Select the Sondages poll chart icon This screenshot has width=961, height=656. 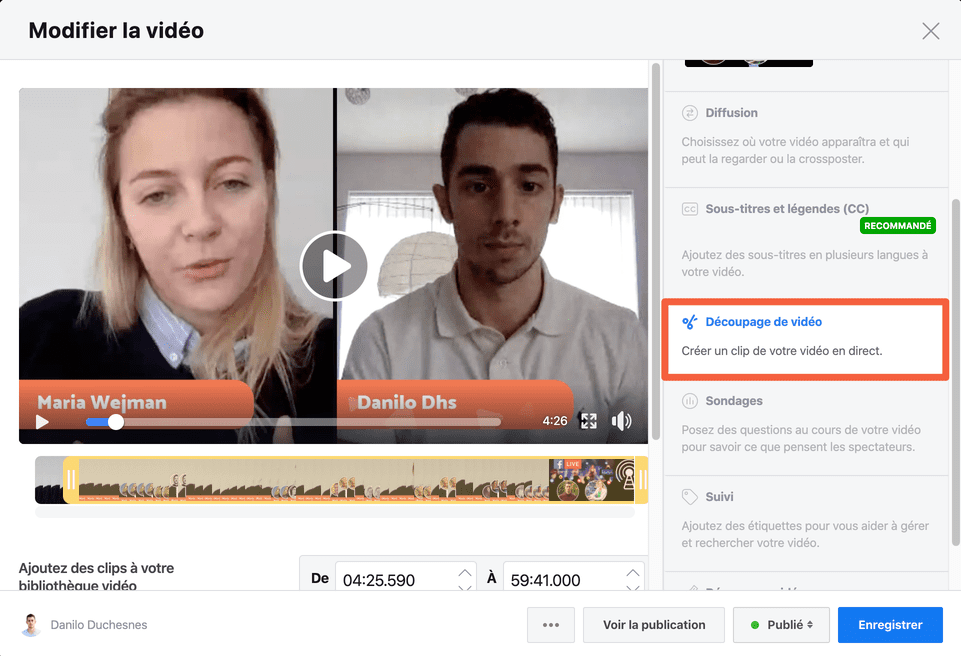tap(691, 400)
